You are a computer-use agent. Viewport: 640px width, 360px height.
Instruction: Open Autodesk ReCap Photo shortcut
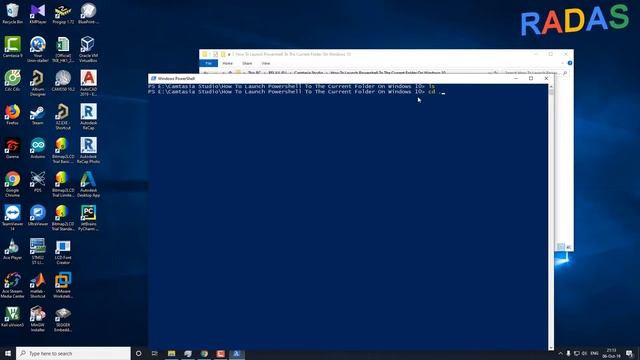click(88, 150)
